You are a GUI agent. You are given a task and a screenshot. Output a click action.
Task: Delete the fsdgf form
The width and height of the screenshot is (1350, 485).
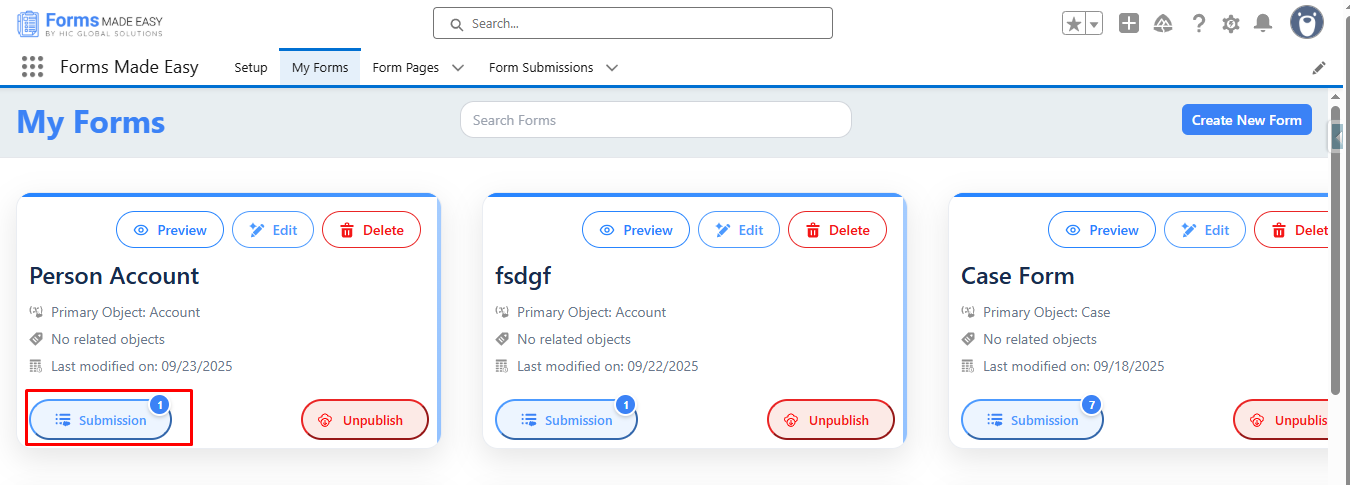pos(837,230)
